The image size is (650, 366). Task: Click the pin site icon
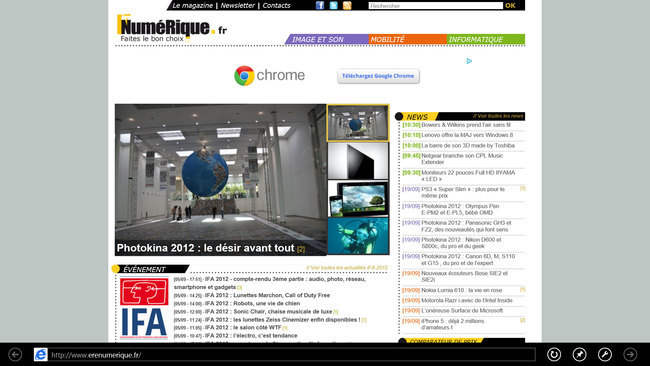579,354
